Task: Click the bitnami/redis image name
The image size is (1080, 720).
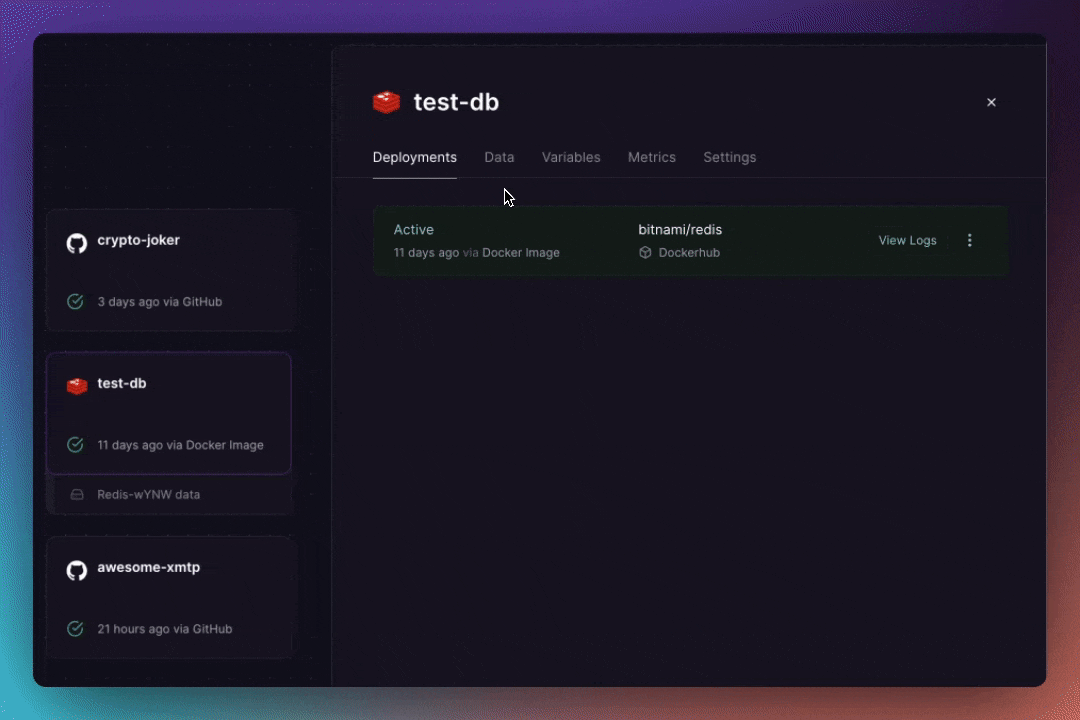Action: pyautogui.click(x=680, y=230)
